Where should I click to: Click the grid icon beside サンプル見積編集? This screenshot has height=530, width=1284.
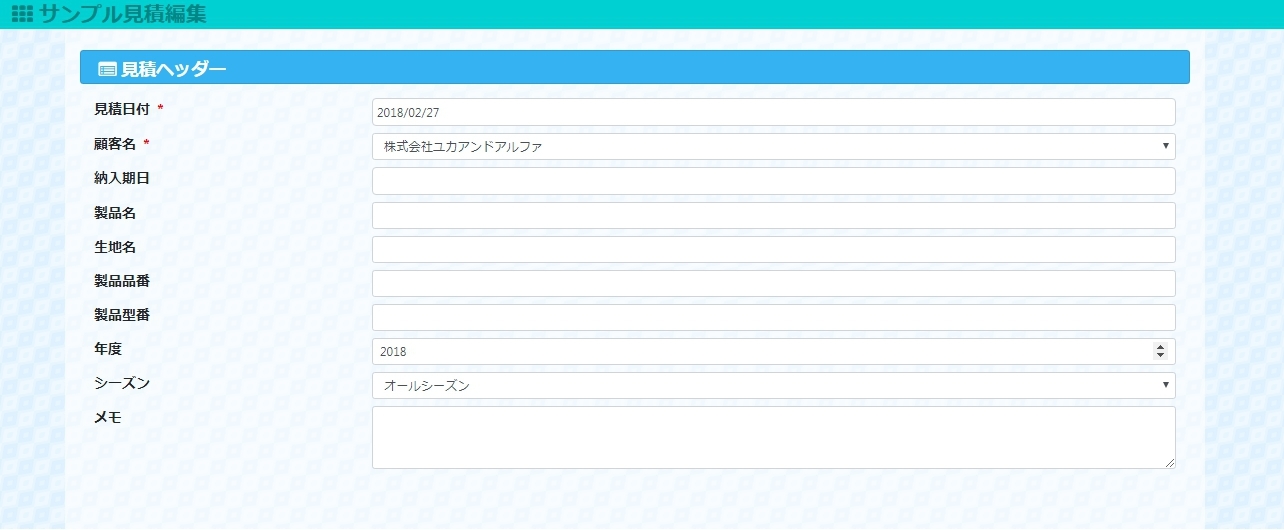coord(21,14)
